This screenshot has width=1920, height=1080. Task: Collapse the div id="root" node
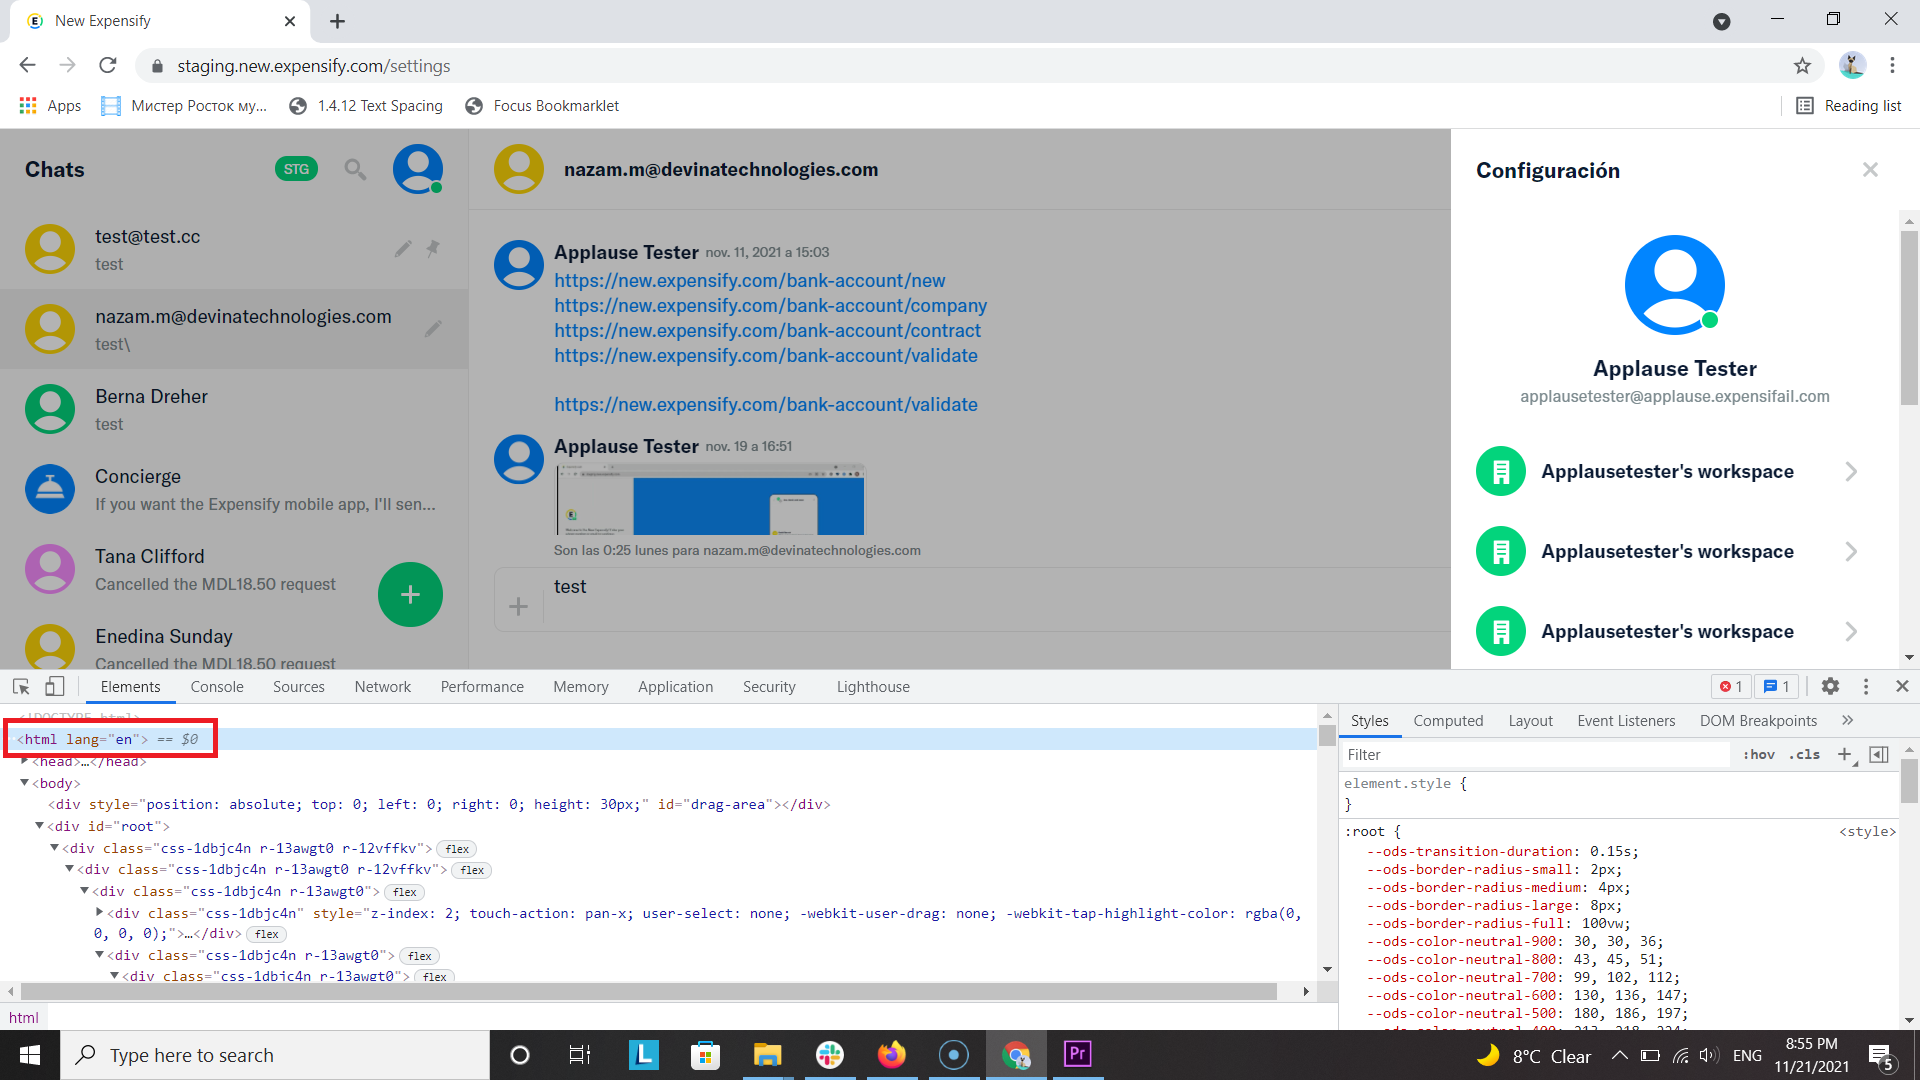(x=40, y=826)
